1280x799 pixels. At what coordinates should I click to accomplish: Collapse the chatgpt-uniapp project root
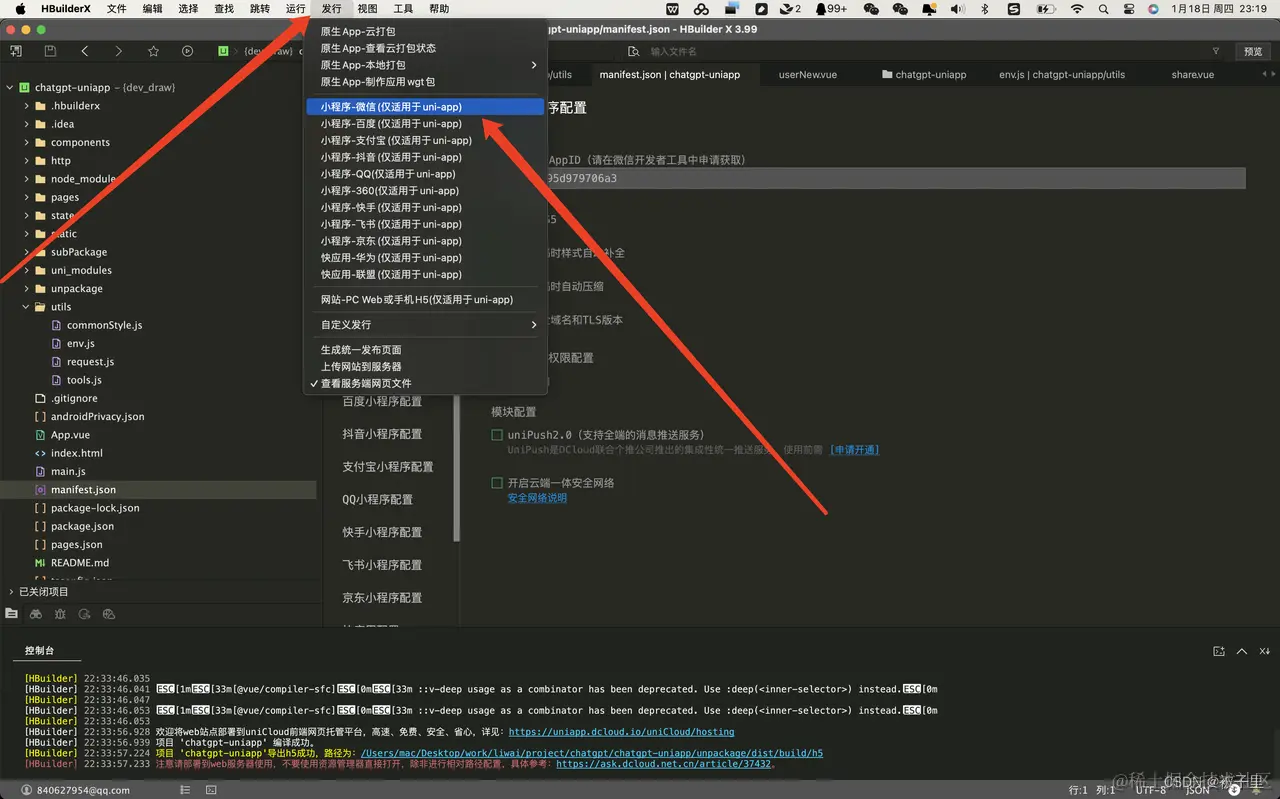coord(10,87)
